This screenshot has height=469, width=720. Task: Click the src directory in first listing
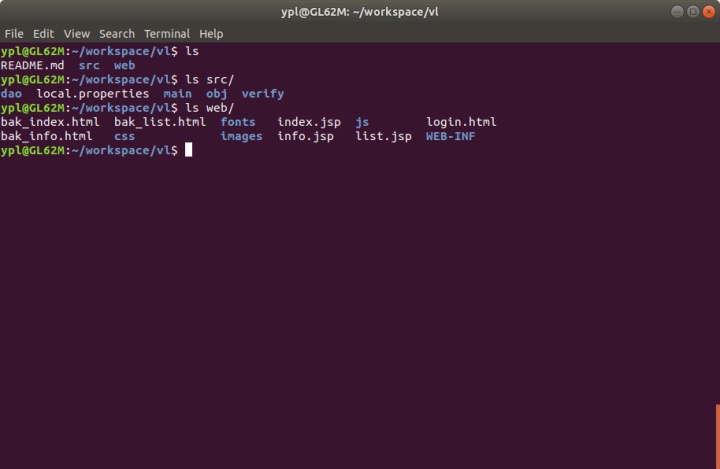click(89, 65)
